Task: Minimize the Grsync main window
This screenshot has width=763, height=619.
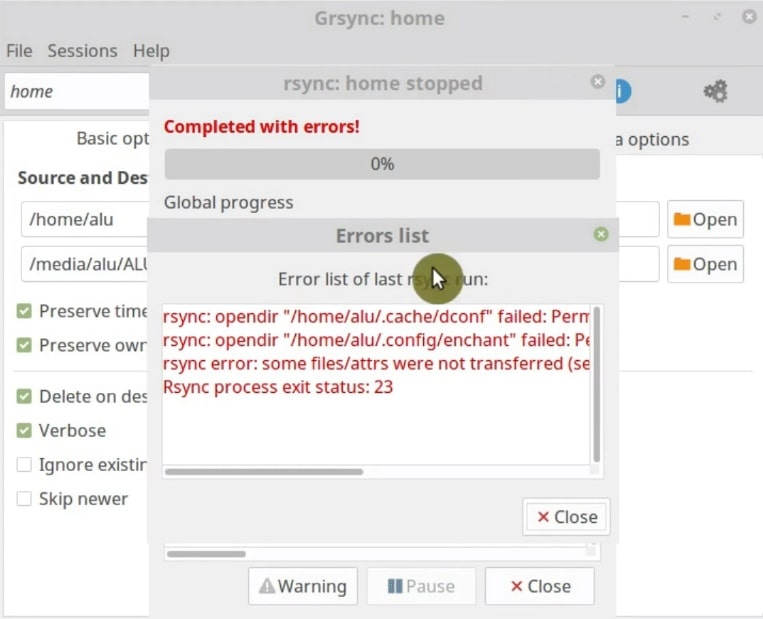Action: 686,17
